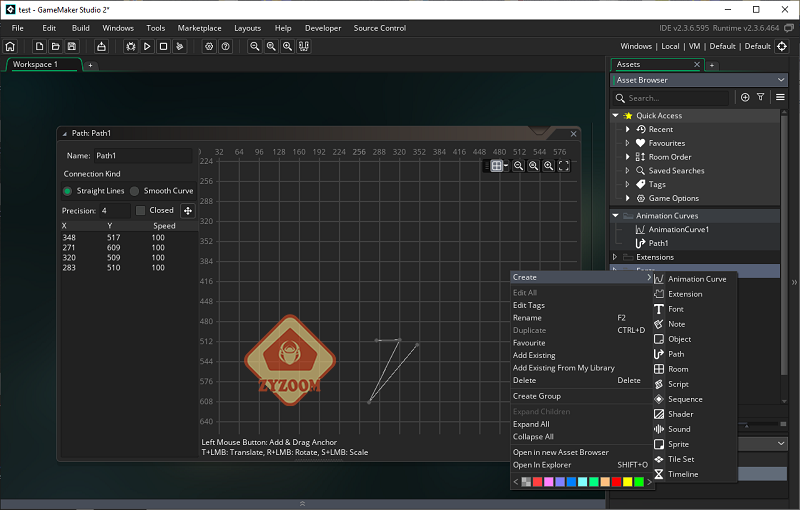Open the Build menu
Image resolution: width=800 pixels, height=510 pixels.
81,28
